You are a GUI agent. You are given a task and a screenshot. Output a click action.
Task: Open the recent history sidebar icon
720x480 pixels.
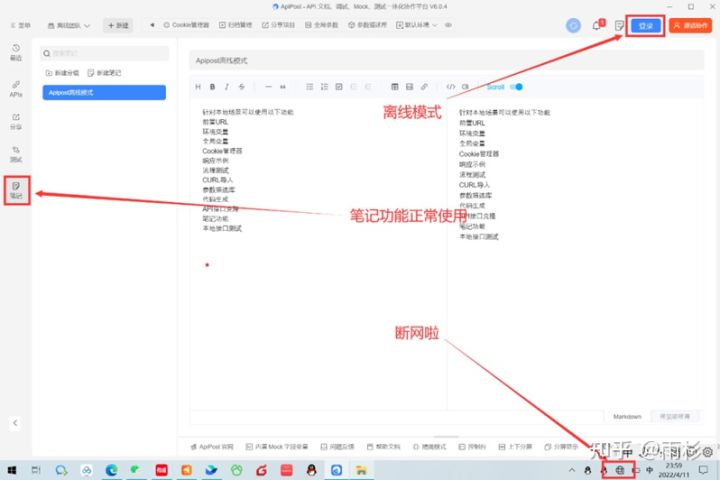click(x=16, y=52)
